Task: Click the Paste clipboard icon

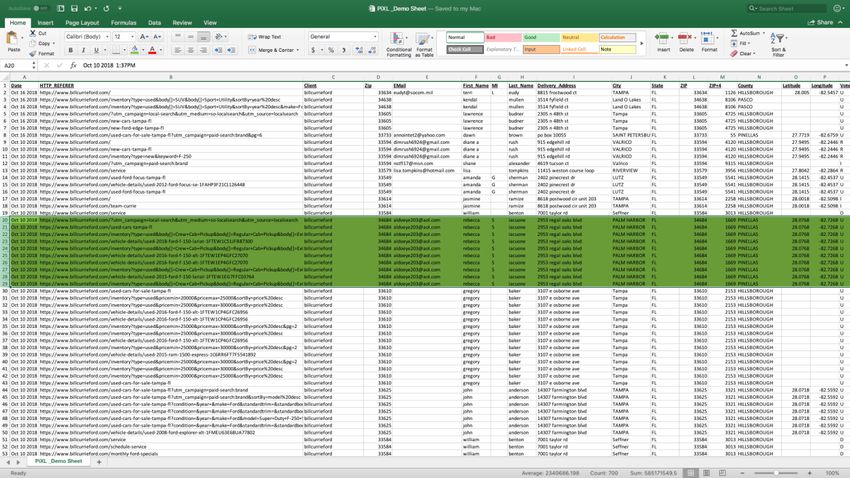Action: [12, 38]
